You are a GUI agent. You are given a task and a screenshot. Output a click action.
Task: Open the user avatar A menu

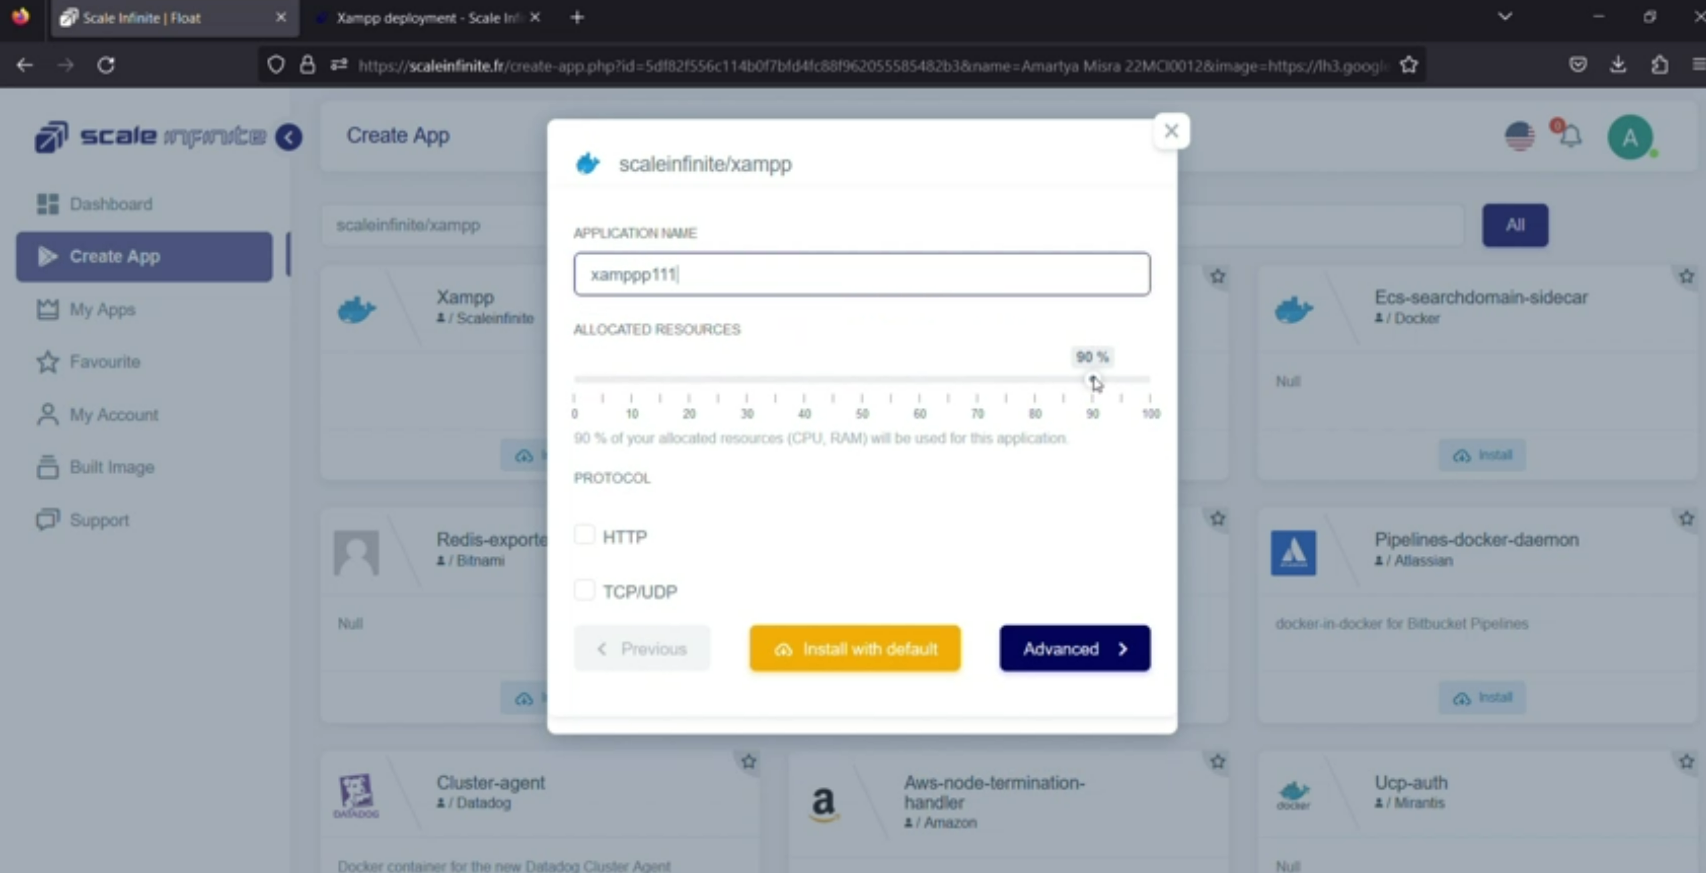(x=1630, y=137)
